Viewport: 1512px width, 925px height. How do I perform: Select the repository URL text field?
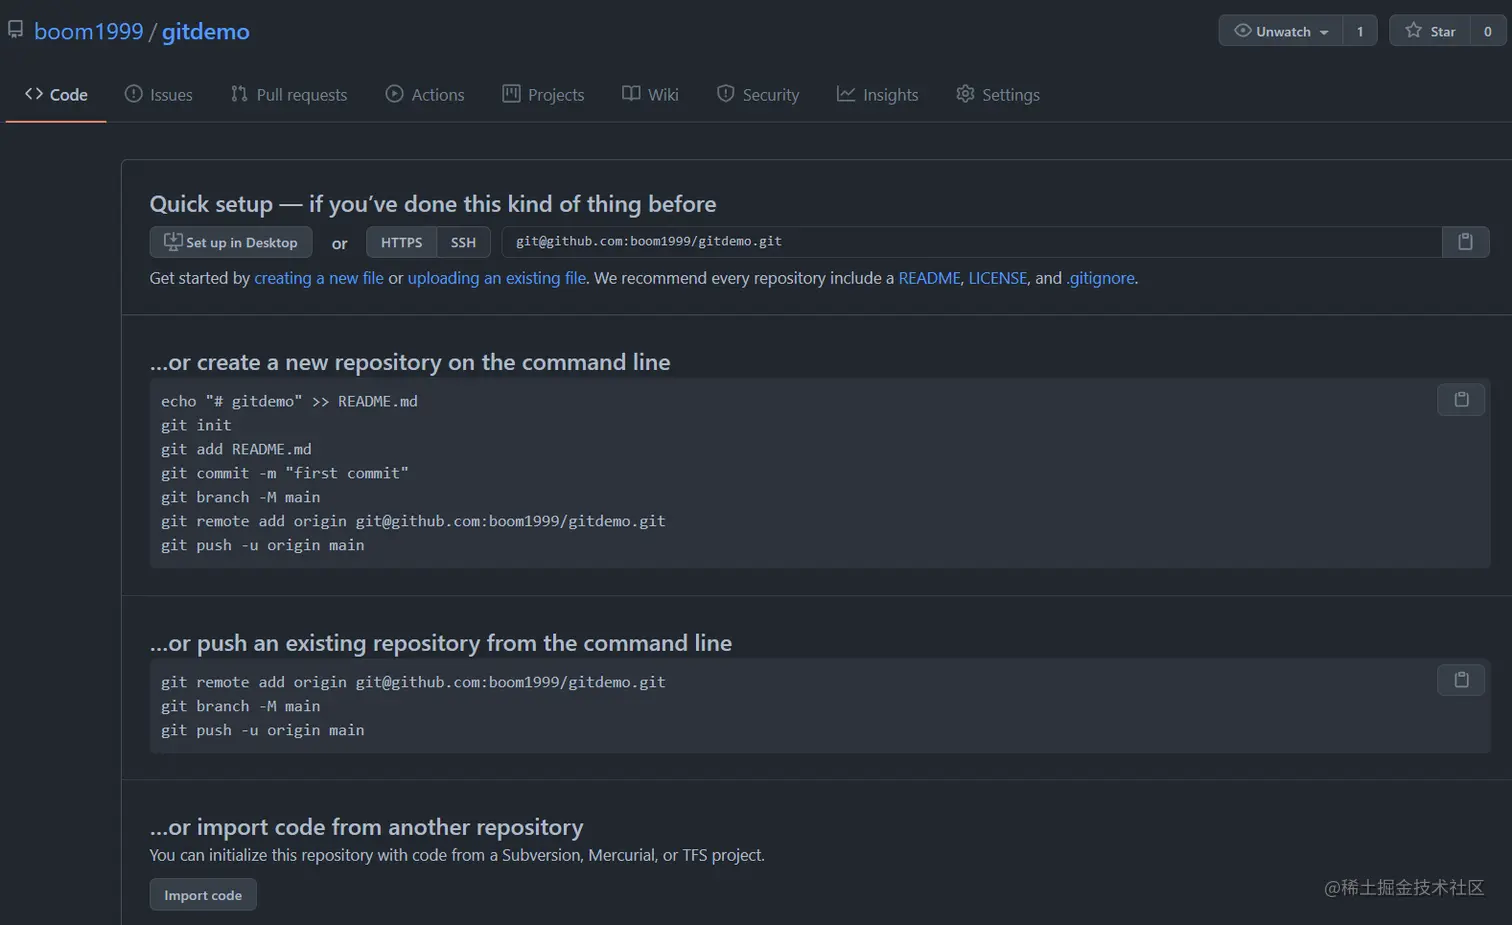[972, 242]
